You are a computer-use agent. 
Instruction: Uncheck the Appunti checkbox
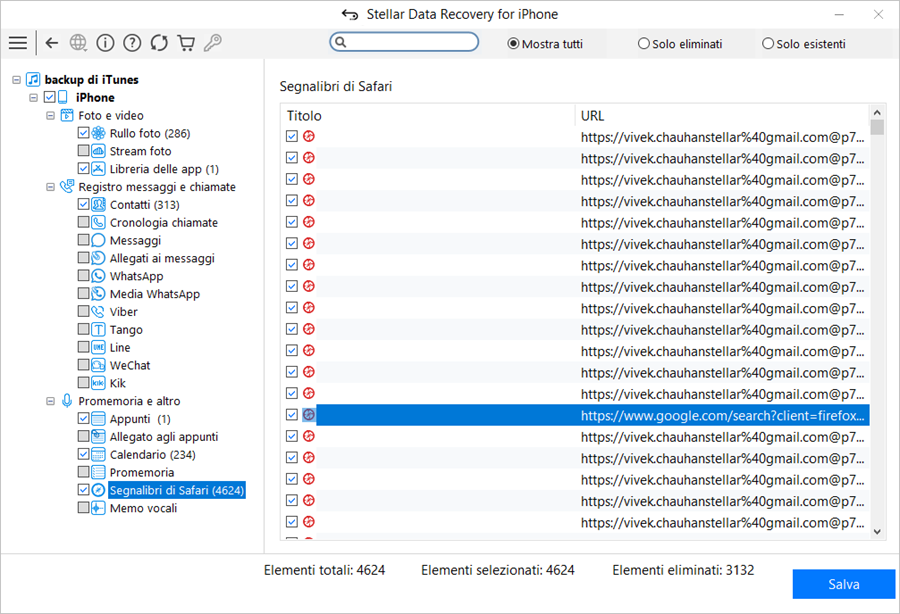click(x=83, y=418)
